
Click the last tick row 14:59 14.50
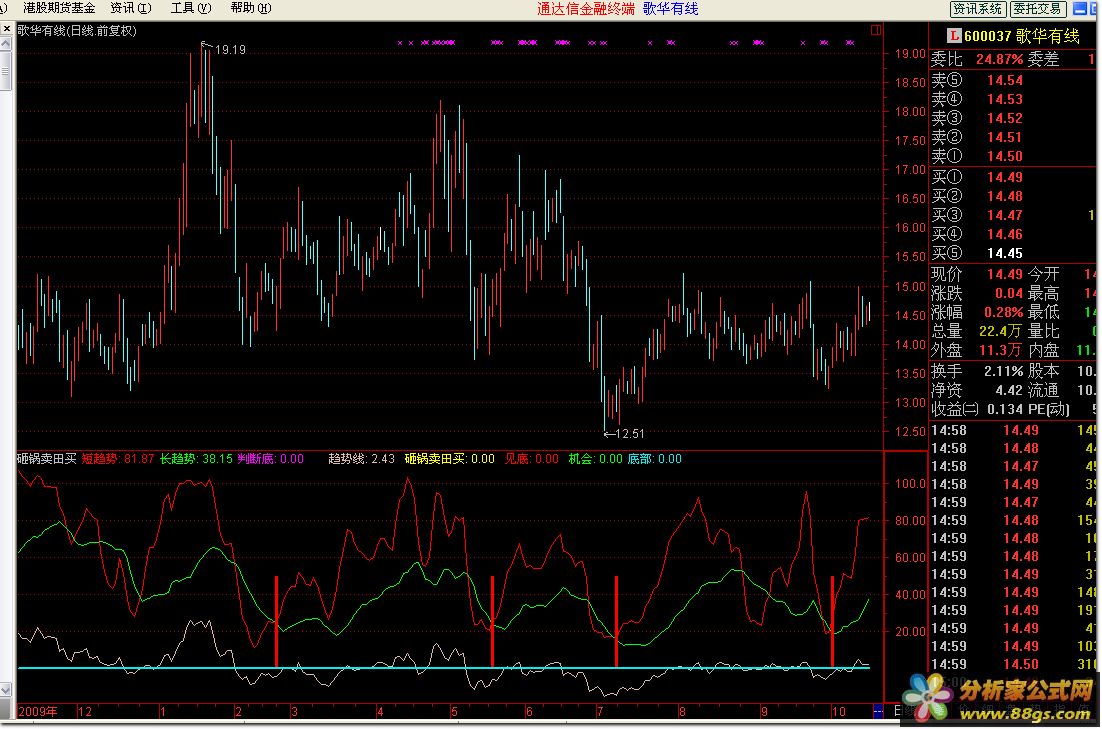[1013, 664]
